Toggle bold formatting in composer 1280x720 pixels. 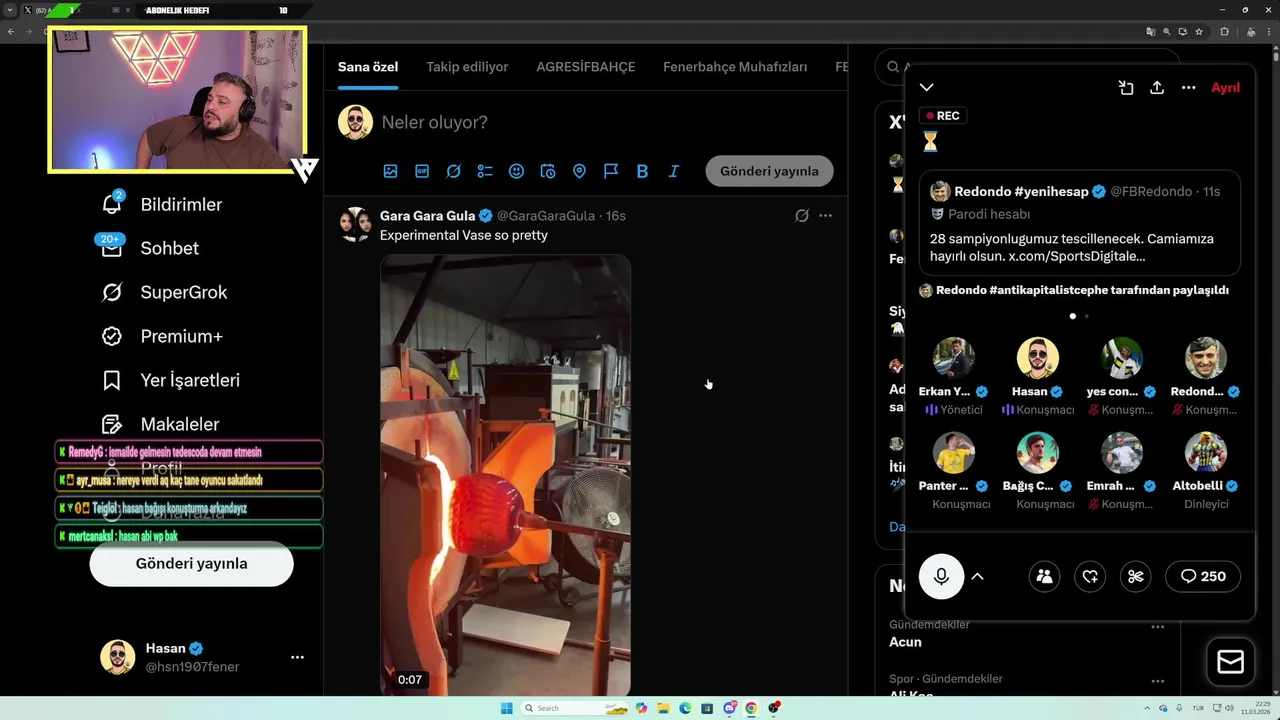(x=642, y=171)
